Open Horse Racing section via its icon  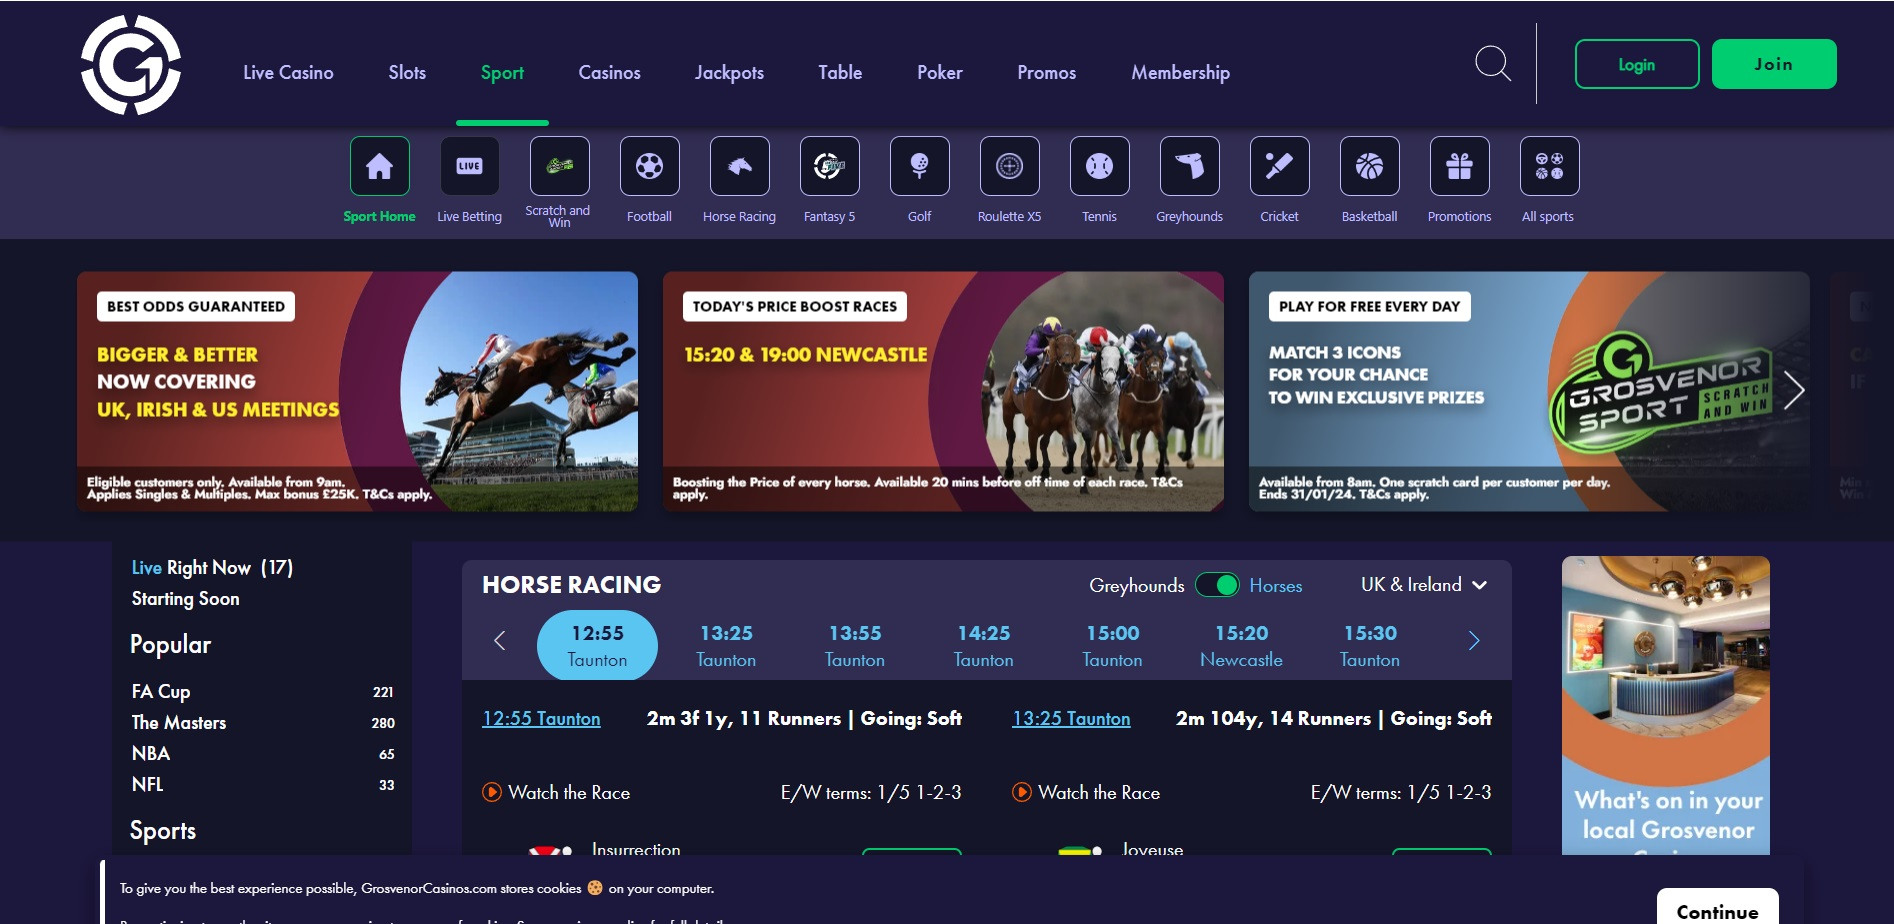click(x=739, y=166)
